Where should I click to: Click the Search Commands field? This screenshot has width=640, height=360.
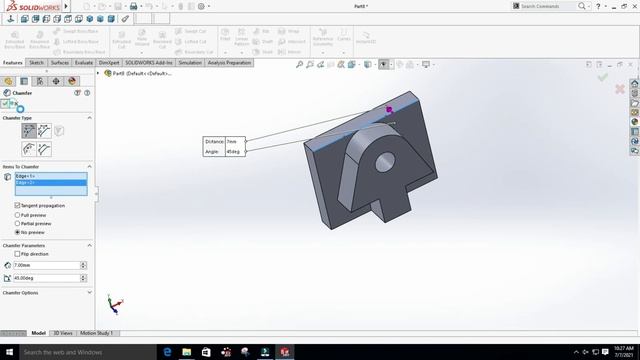(x=547, y=6)
